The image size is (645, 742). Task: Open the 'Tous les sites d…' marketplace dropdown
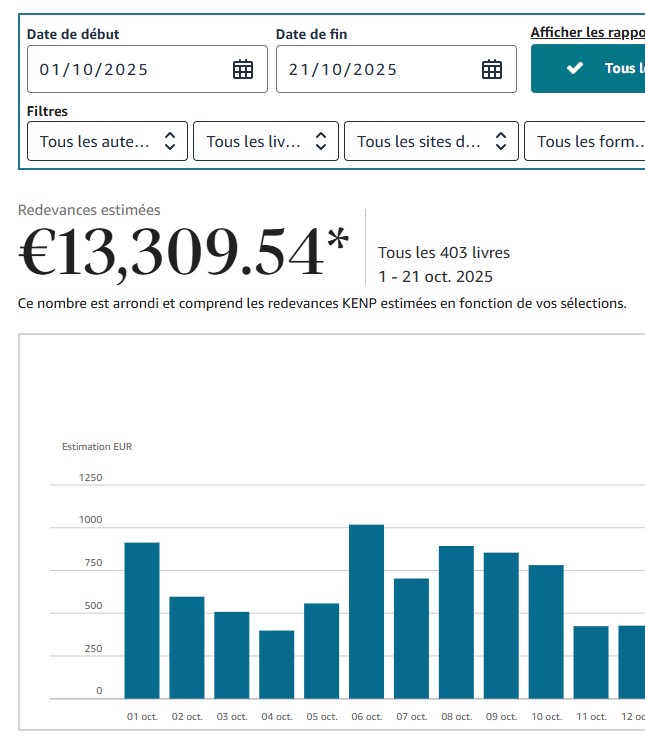click(x=431, y=141)
